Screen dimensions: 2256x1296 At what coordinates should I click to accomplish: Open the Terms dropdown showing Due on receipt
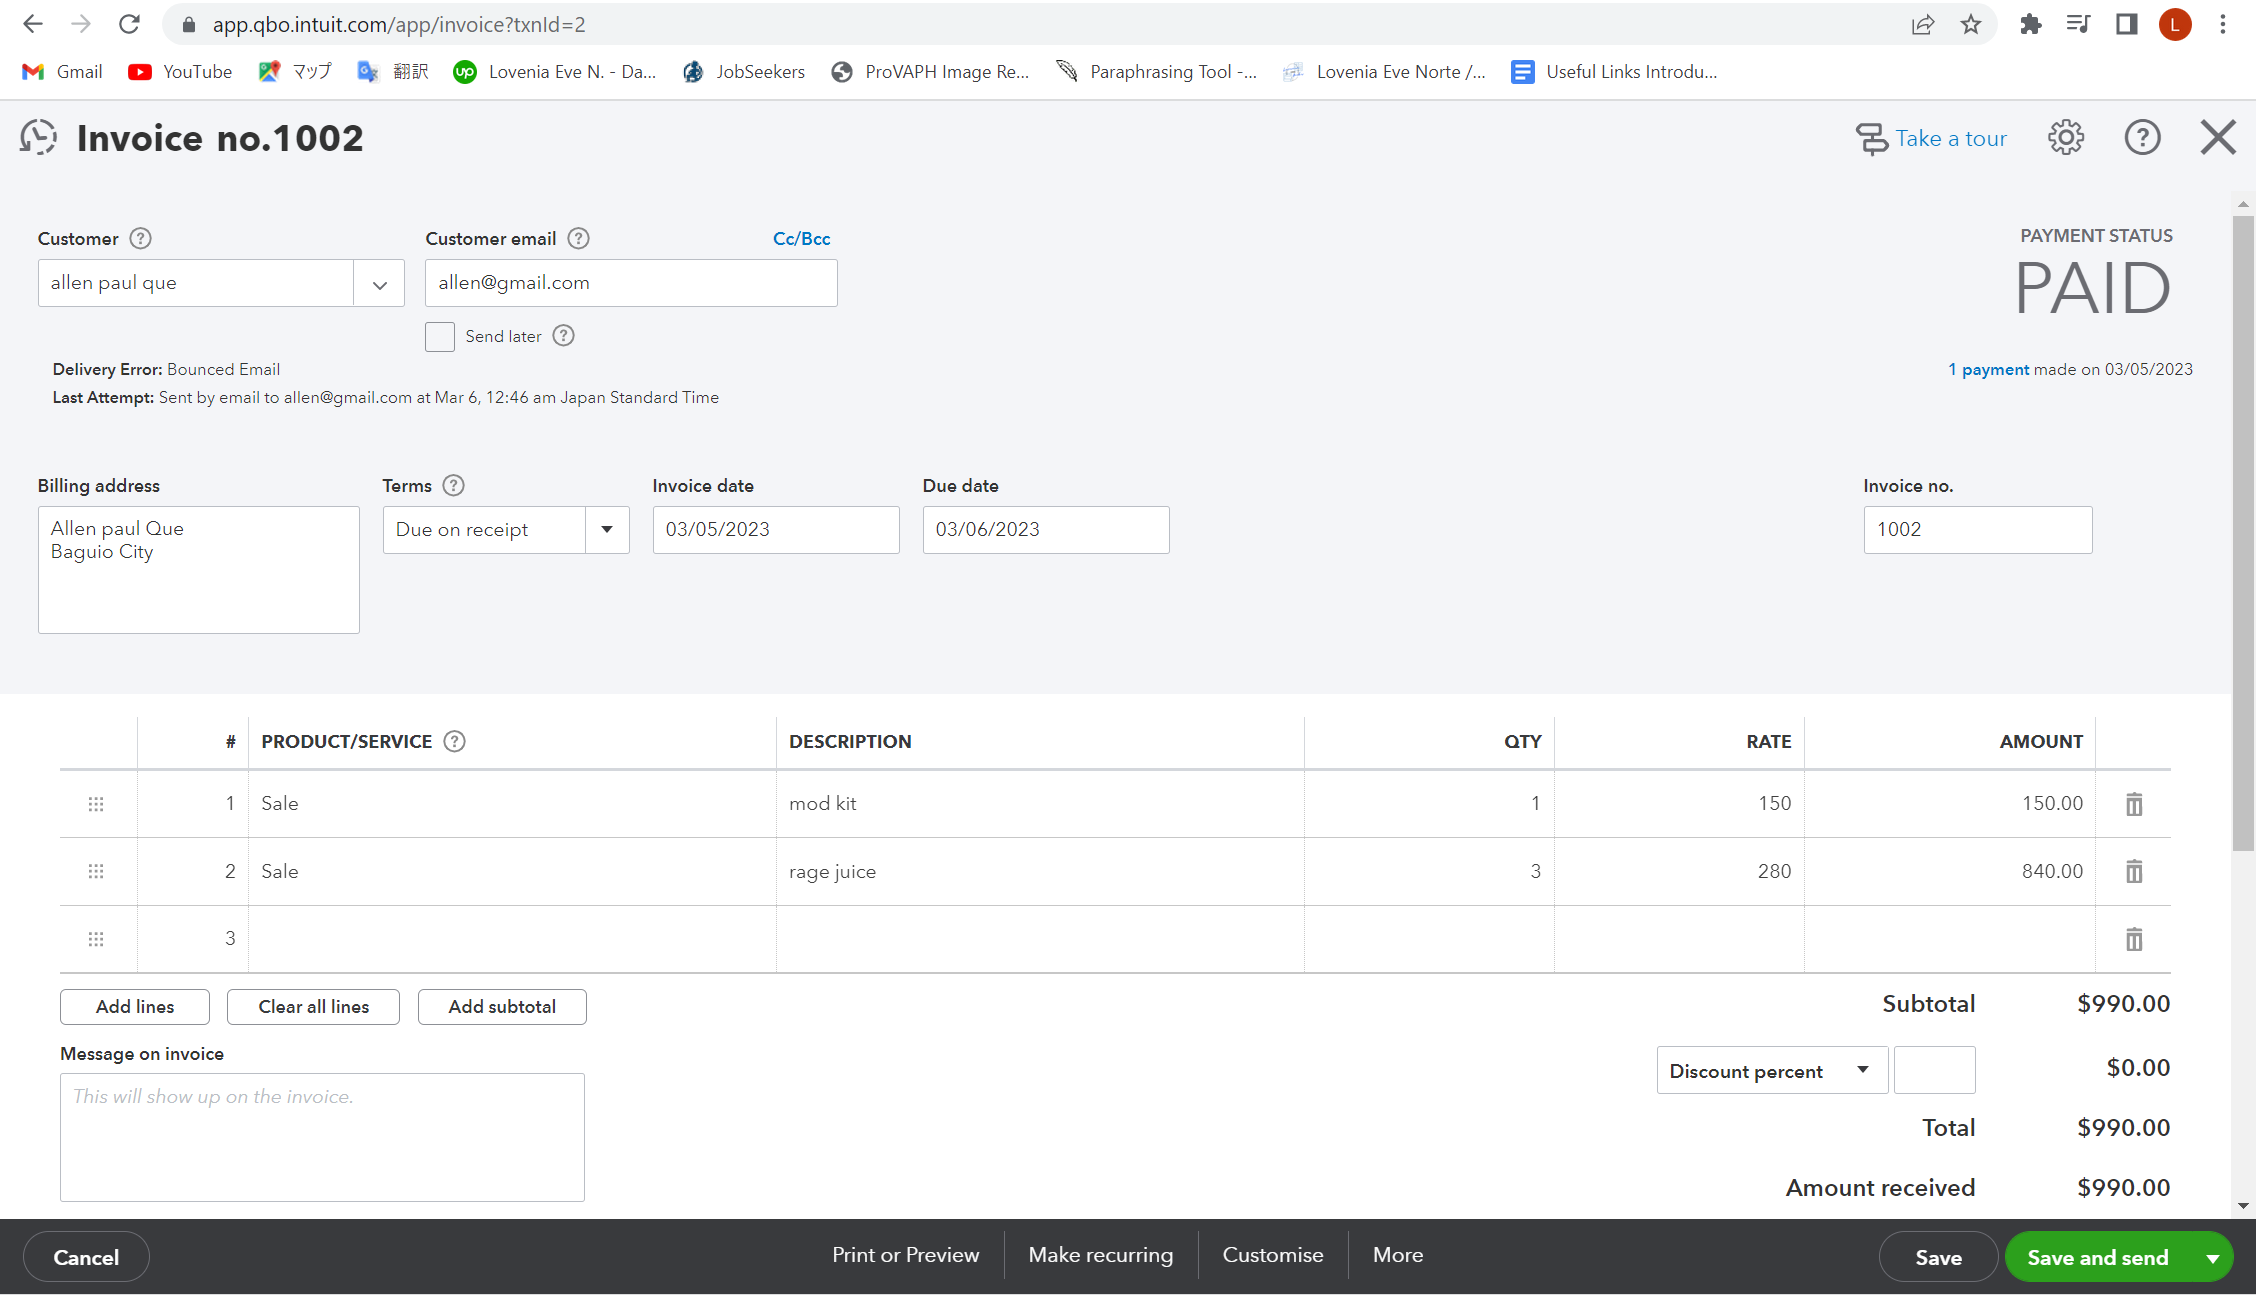coord(606,530)
